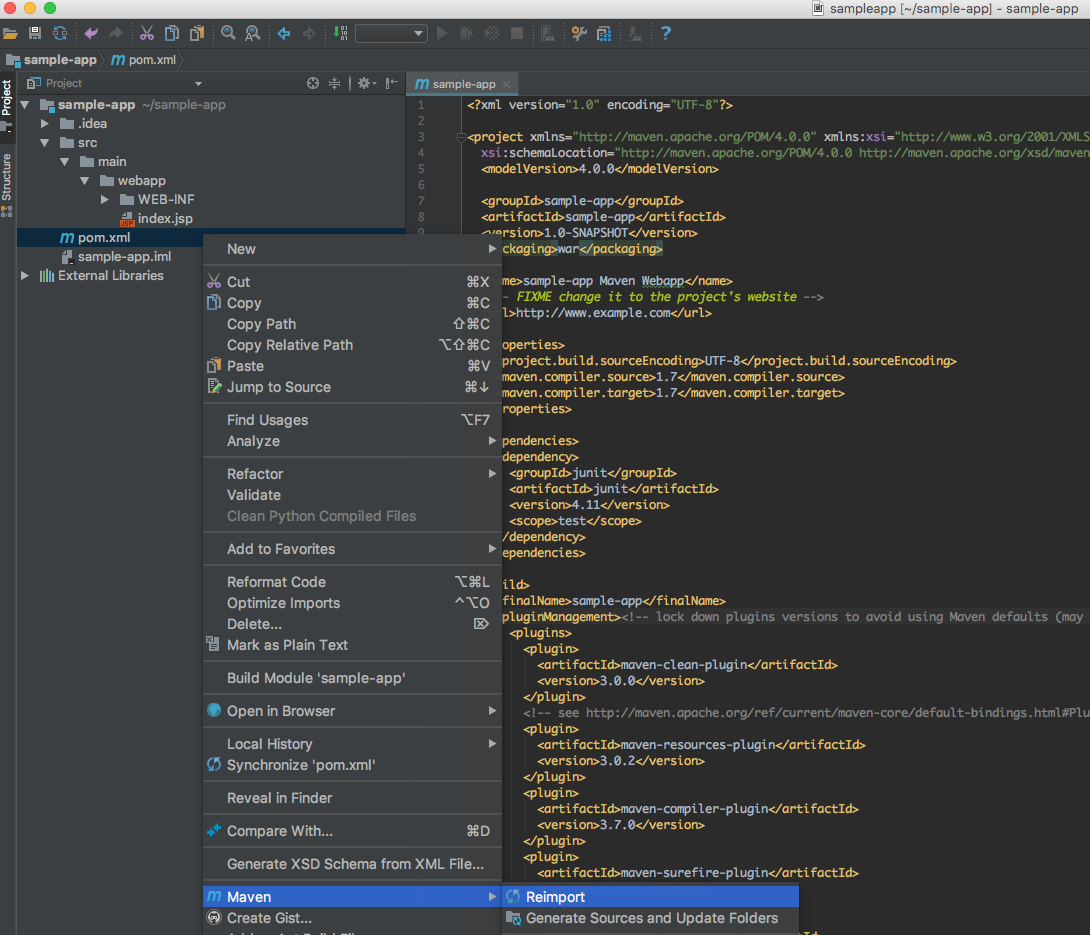Viewport: 1090px width, 935px height.
Task: Collapse the src folder in project tree
Action: coord(45,143)
